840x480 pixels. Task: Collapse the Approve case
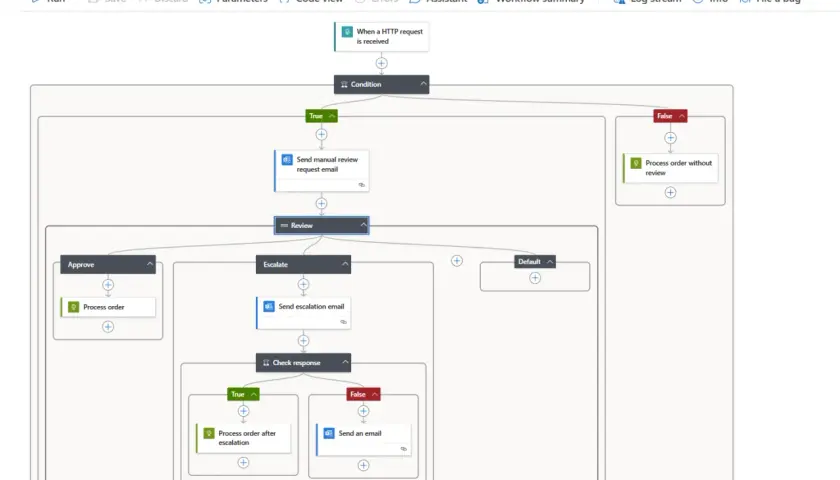[x=150, y=264]
